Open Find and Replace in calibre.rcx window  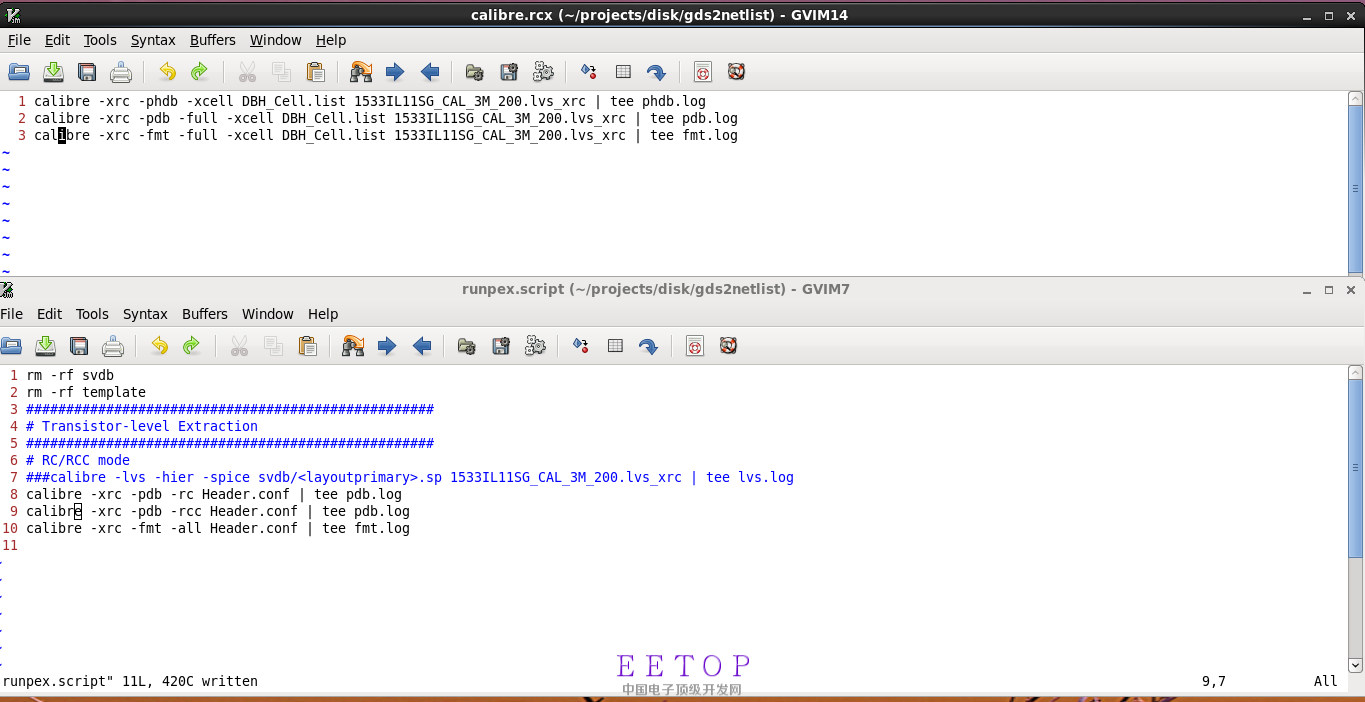[x=361, y=72]
